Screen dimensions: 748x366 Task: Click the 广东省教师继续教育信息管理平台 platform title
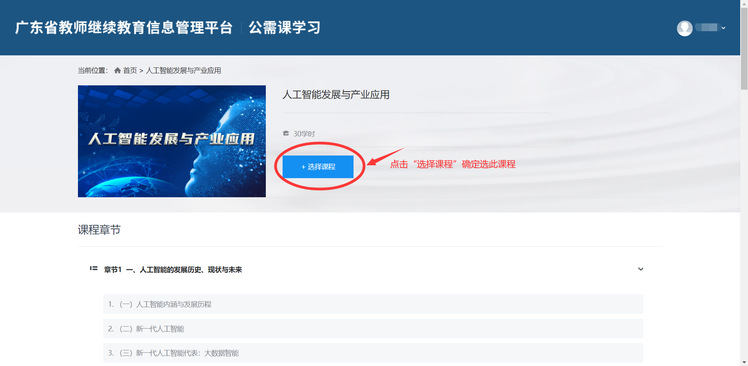coord(124,28)
